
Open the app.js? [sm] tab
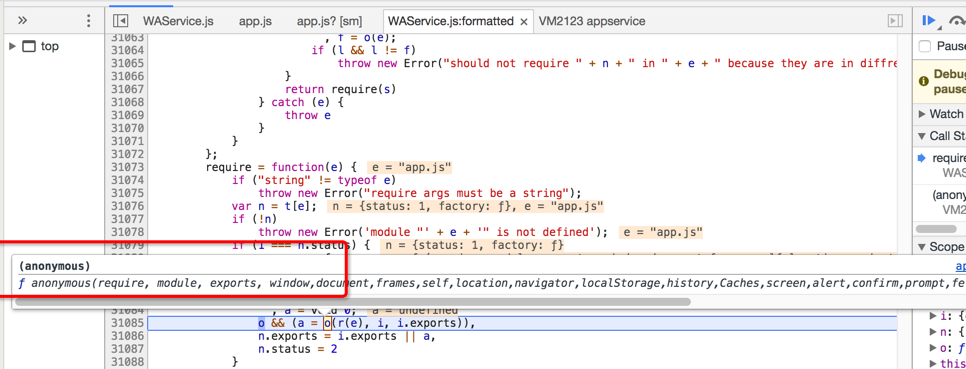tap(330, 21)
